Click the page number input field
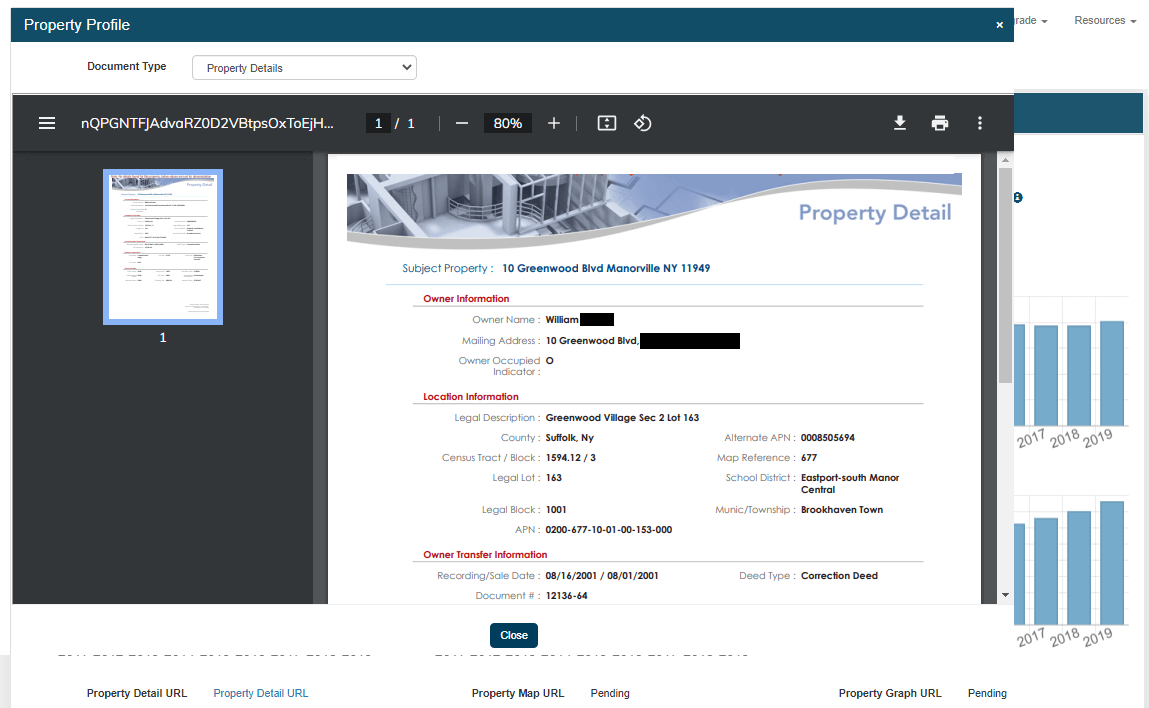The width and height of the screenshot is (1149, 708). (x=378, y=123)
